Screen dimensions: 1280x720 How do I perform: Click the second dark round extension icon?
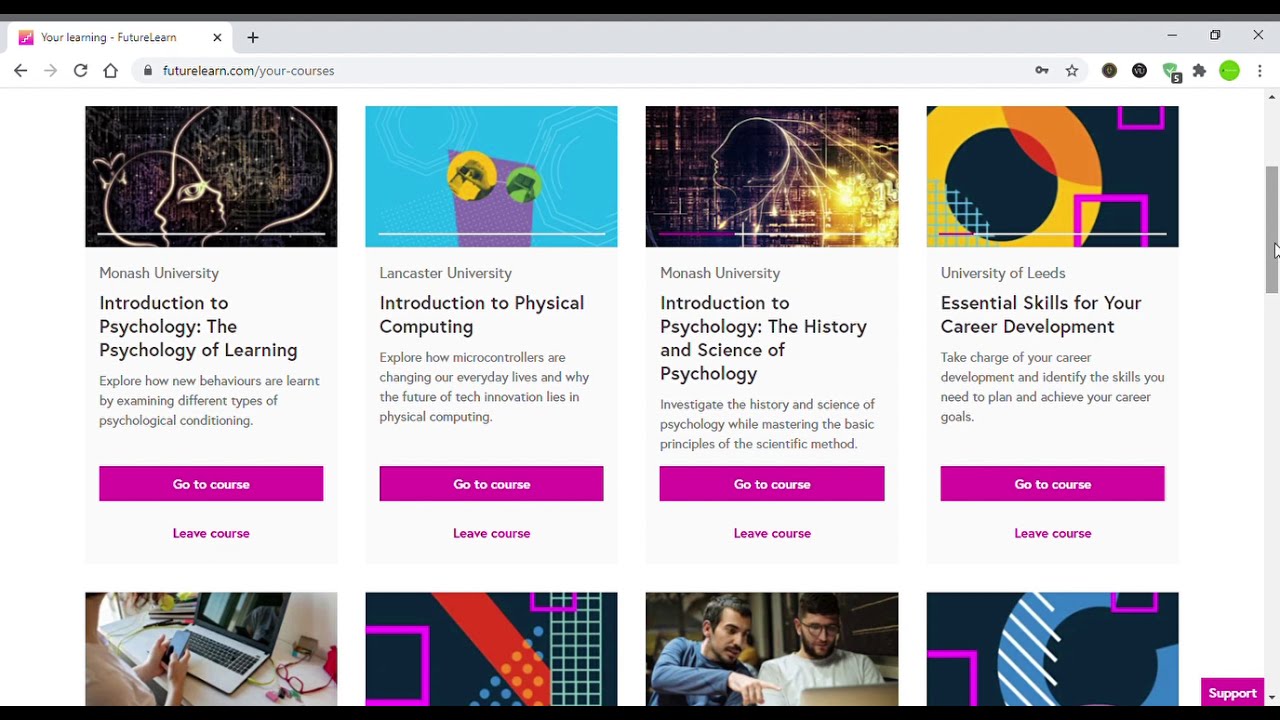pyautogui.click(x=1139, y=71)
